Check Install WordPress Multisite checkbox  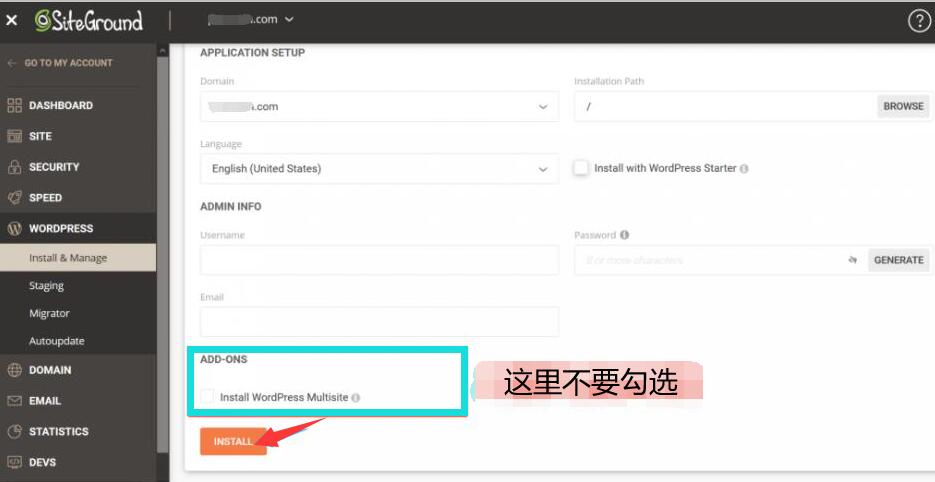coord(207,397)
